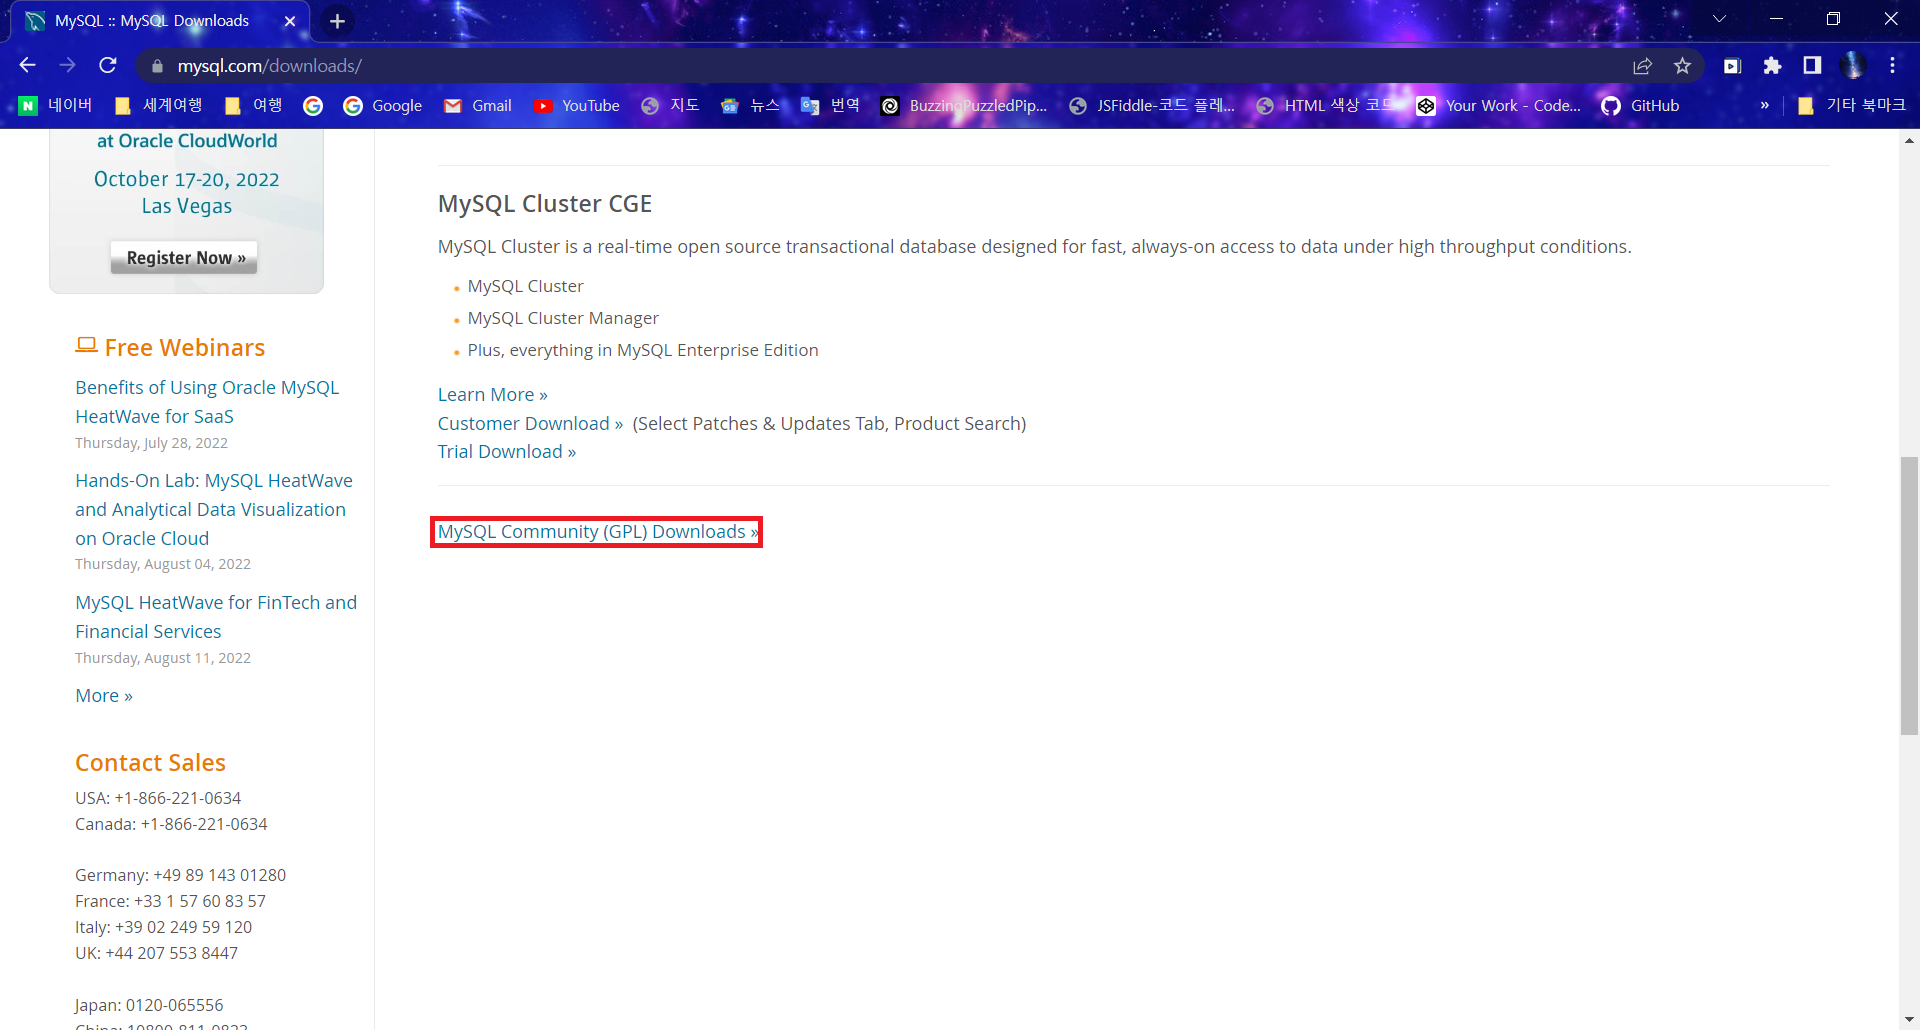Select the MySQL Downloads browser tab

pyautogui.click(x=160, y=21)
